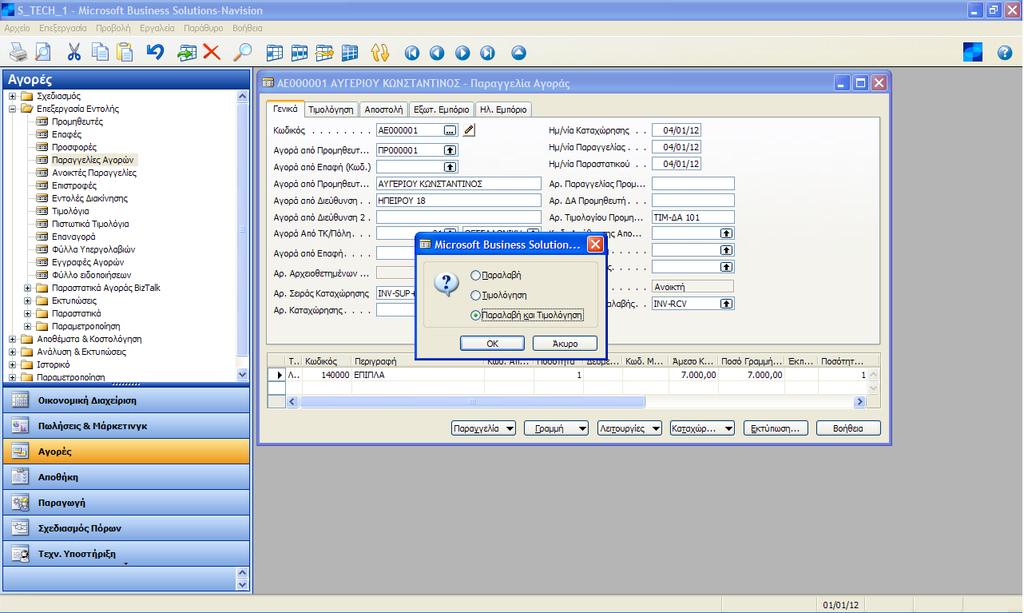Image resolution: width=1024 pixels, height=613 pixels.
Task: Click the Print icon in toolbar
Action: coord(18,52)
